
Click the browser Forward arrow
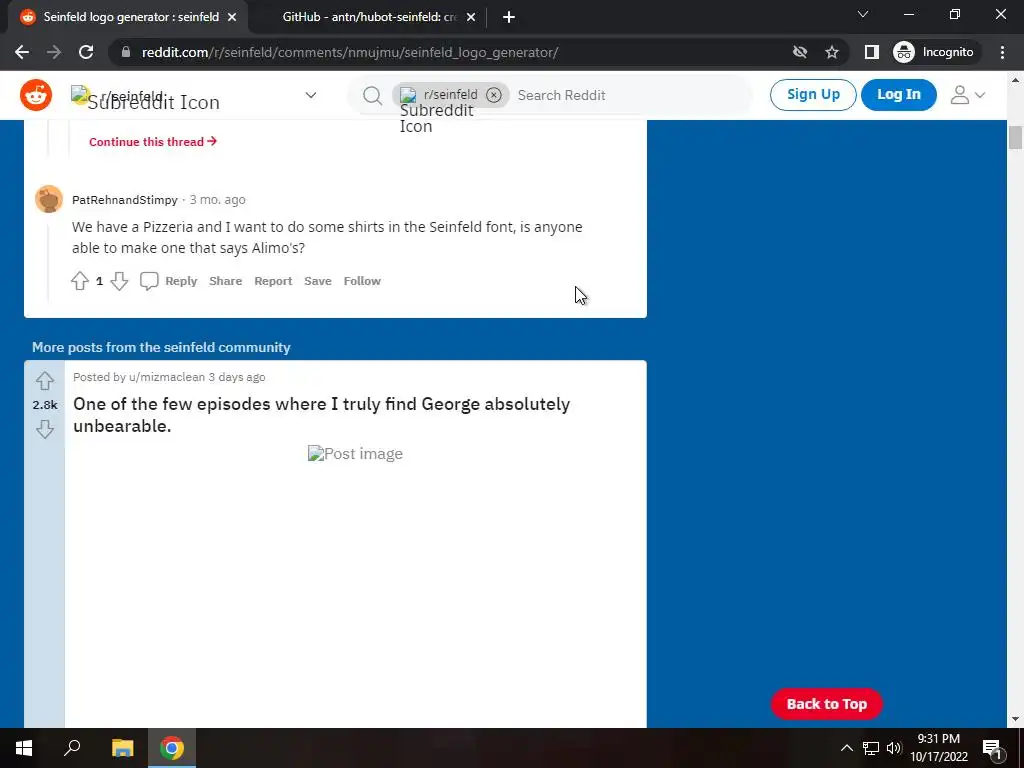[54, 52]
